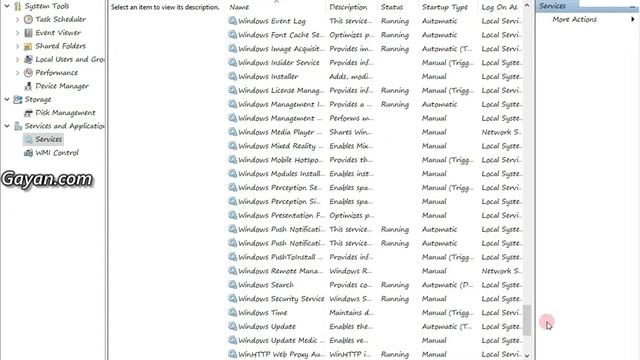
Task: Click Automatic startup type of Windows Update
Action: (x=447, y=327)
